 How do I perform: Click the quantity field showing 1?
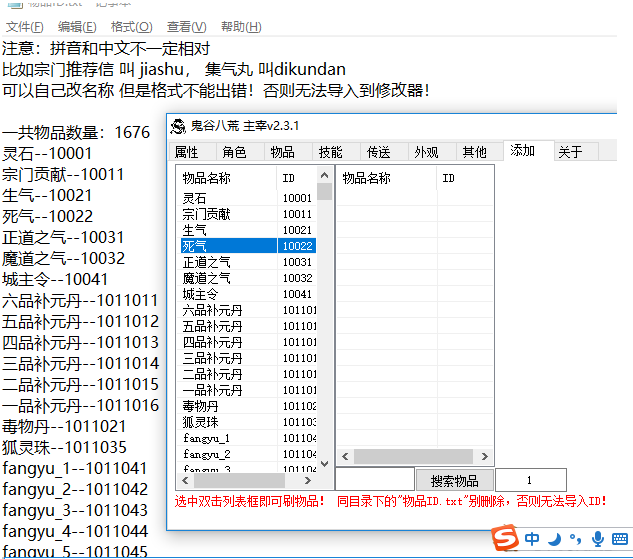click(x=530, y=480)
